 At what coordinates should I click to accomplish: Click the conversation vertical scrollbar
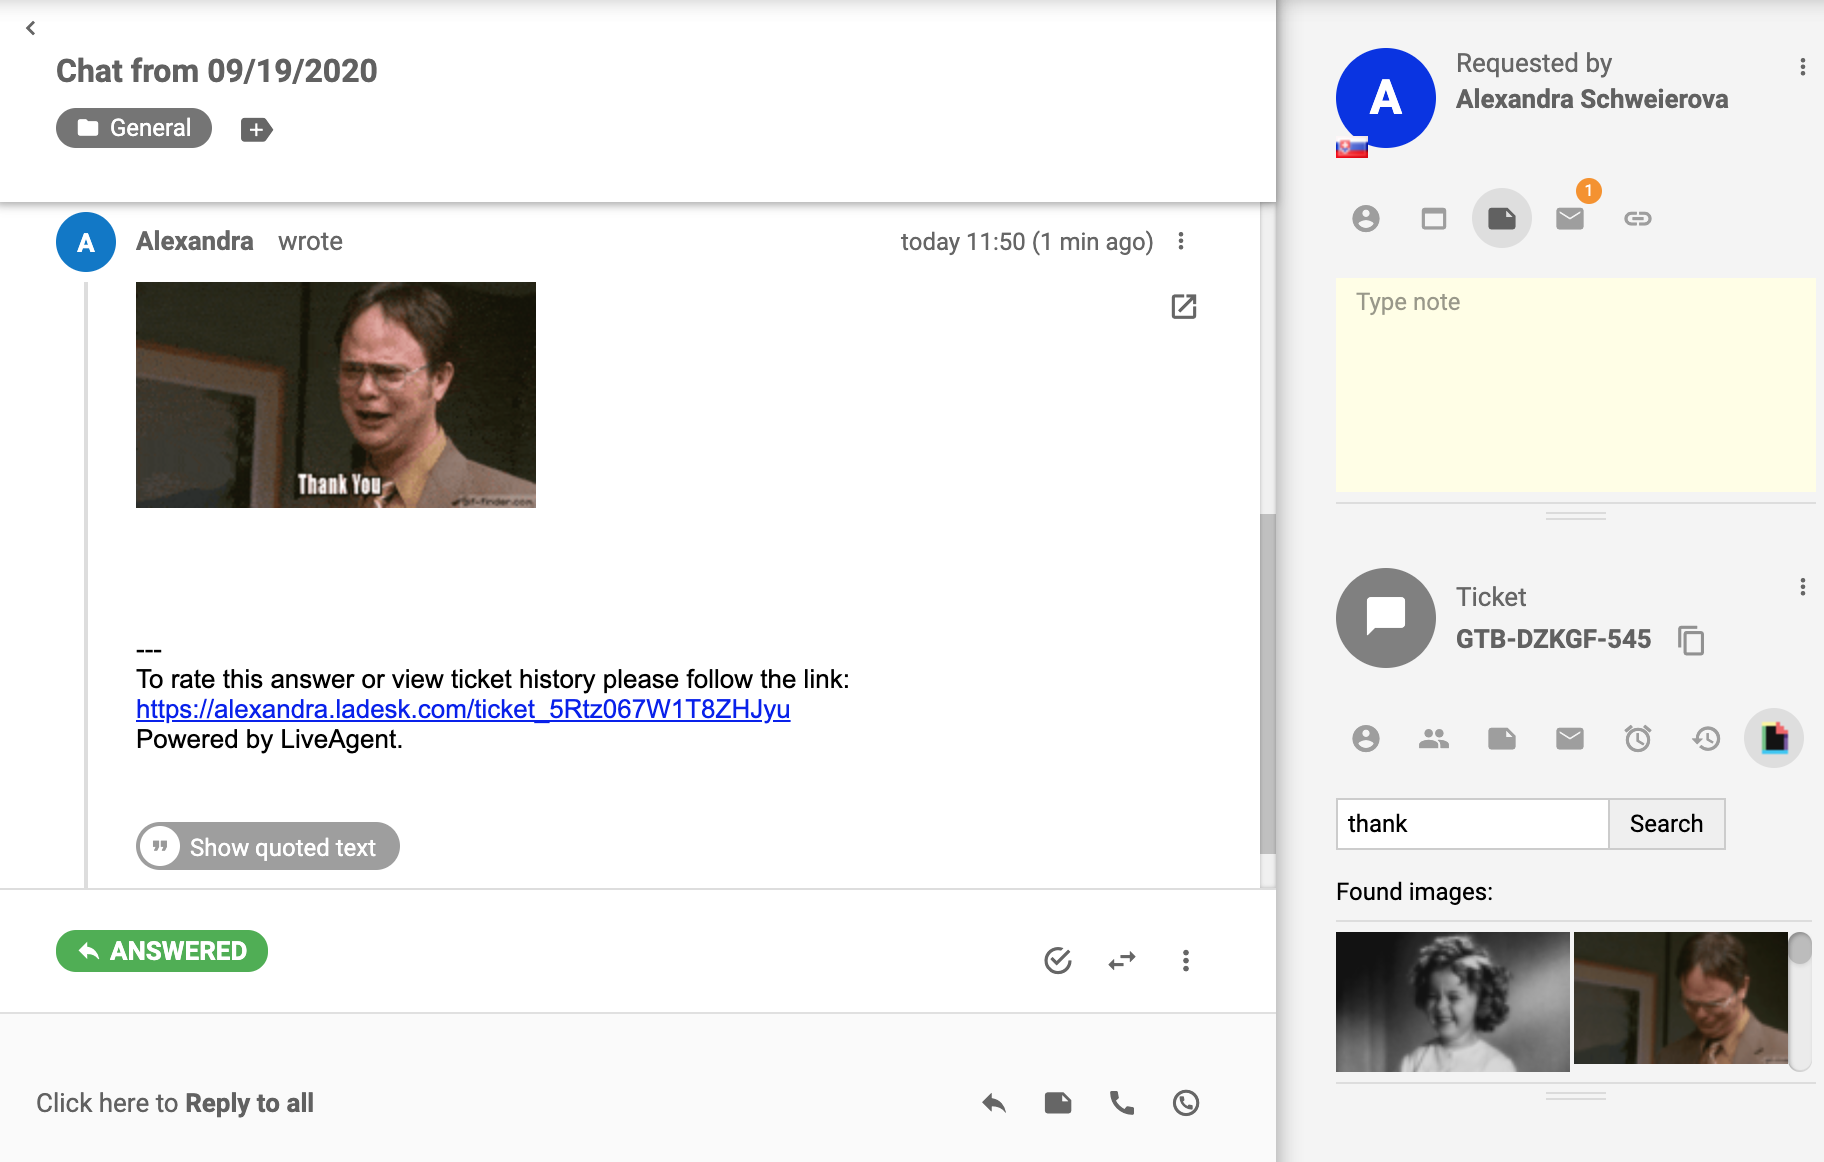pos(1268,684)
